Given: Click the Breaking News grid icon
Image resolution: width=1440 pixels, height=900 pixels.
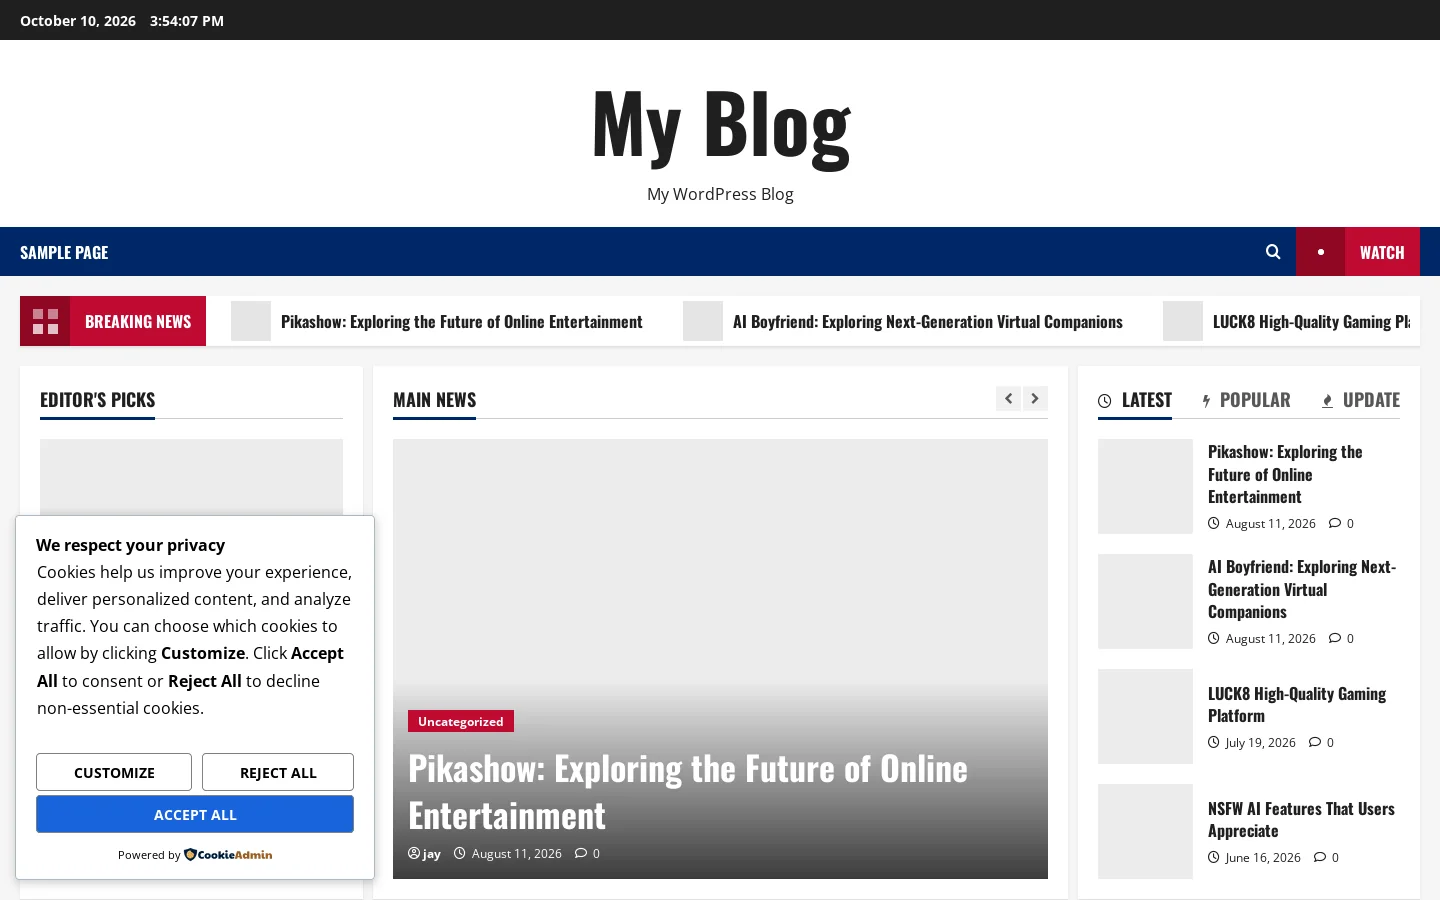Looking at the screenshot, I should (x=45, y=321).
